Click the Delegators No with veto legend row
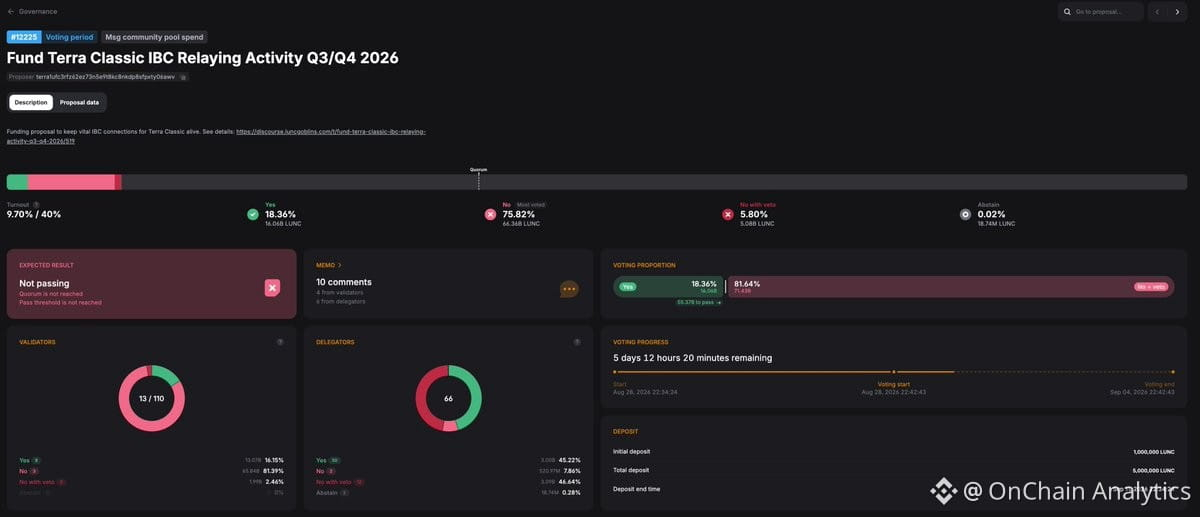The height and width of the screenshot is (517, 1200). (x=448, y=482)
